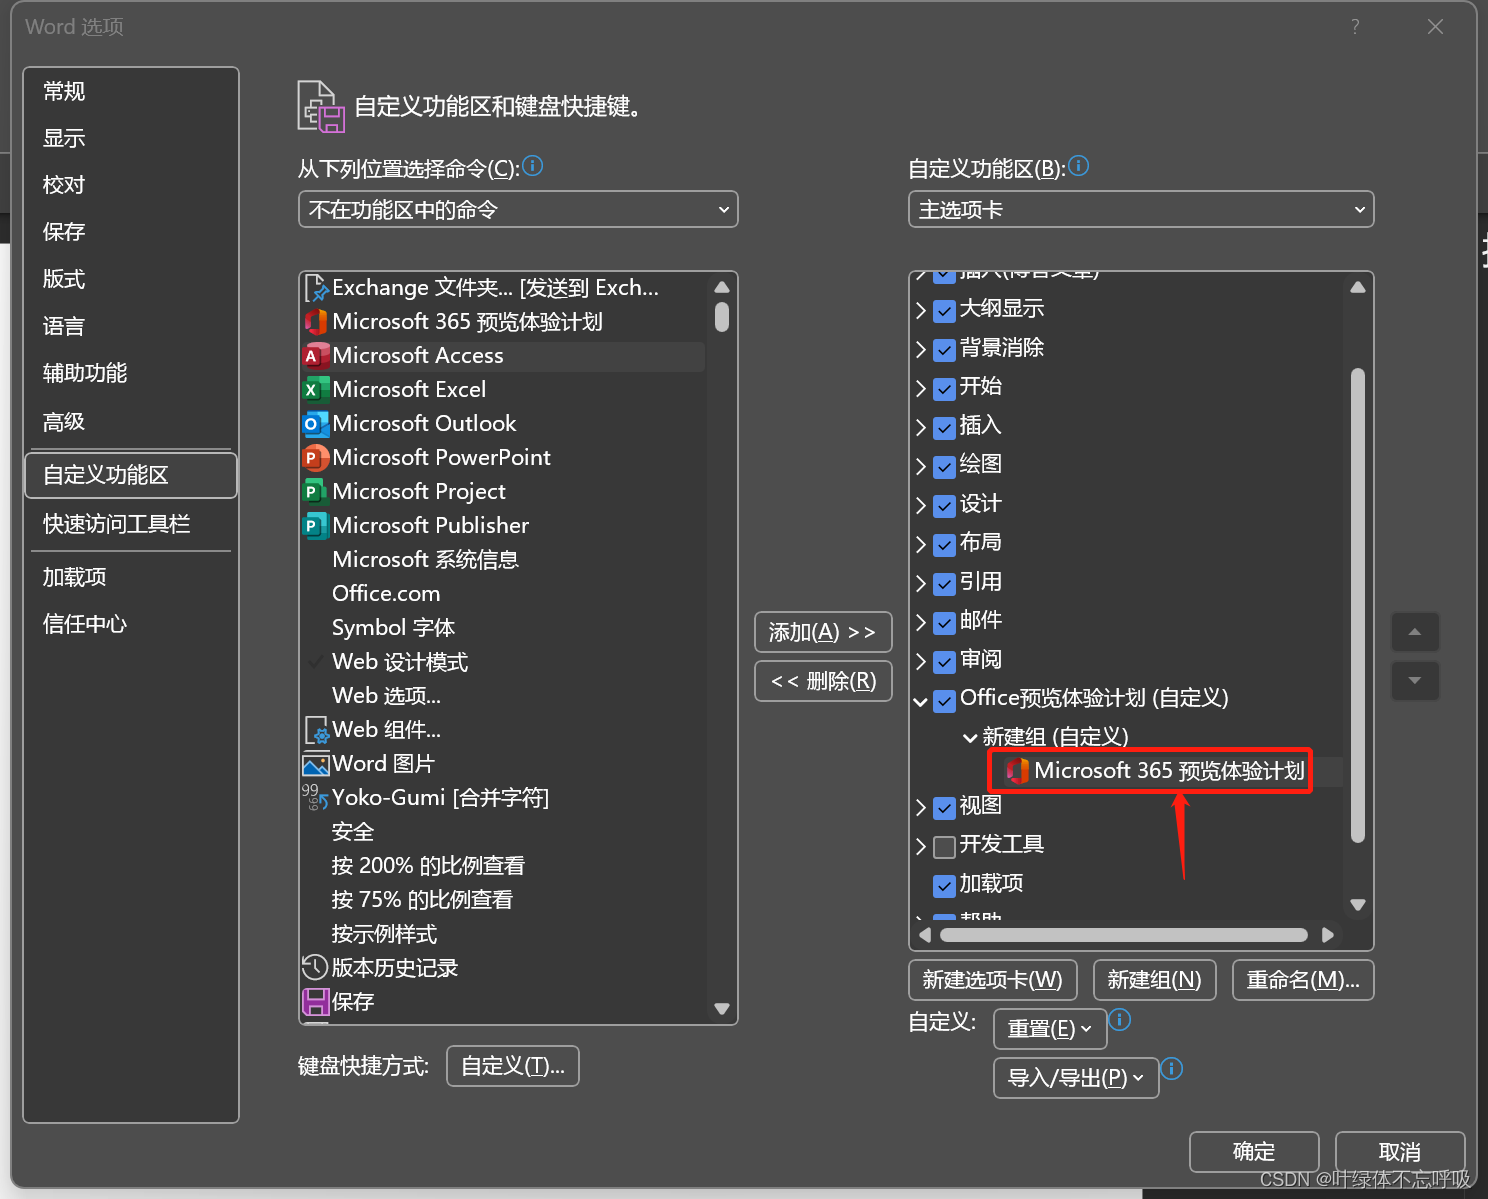The height and width of the screenshot is (1199, 1488).
Task: Click the Web 组件 command icon
Action: pos(315,730)
